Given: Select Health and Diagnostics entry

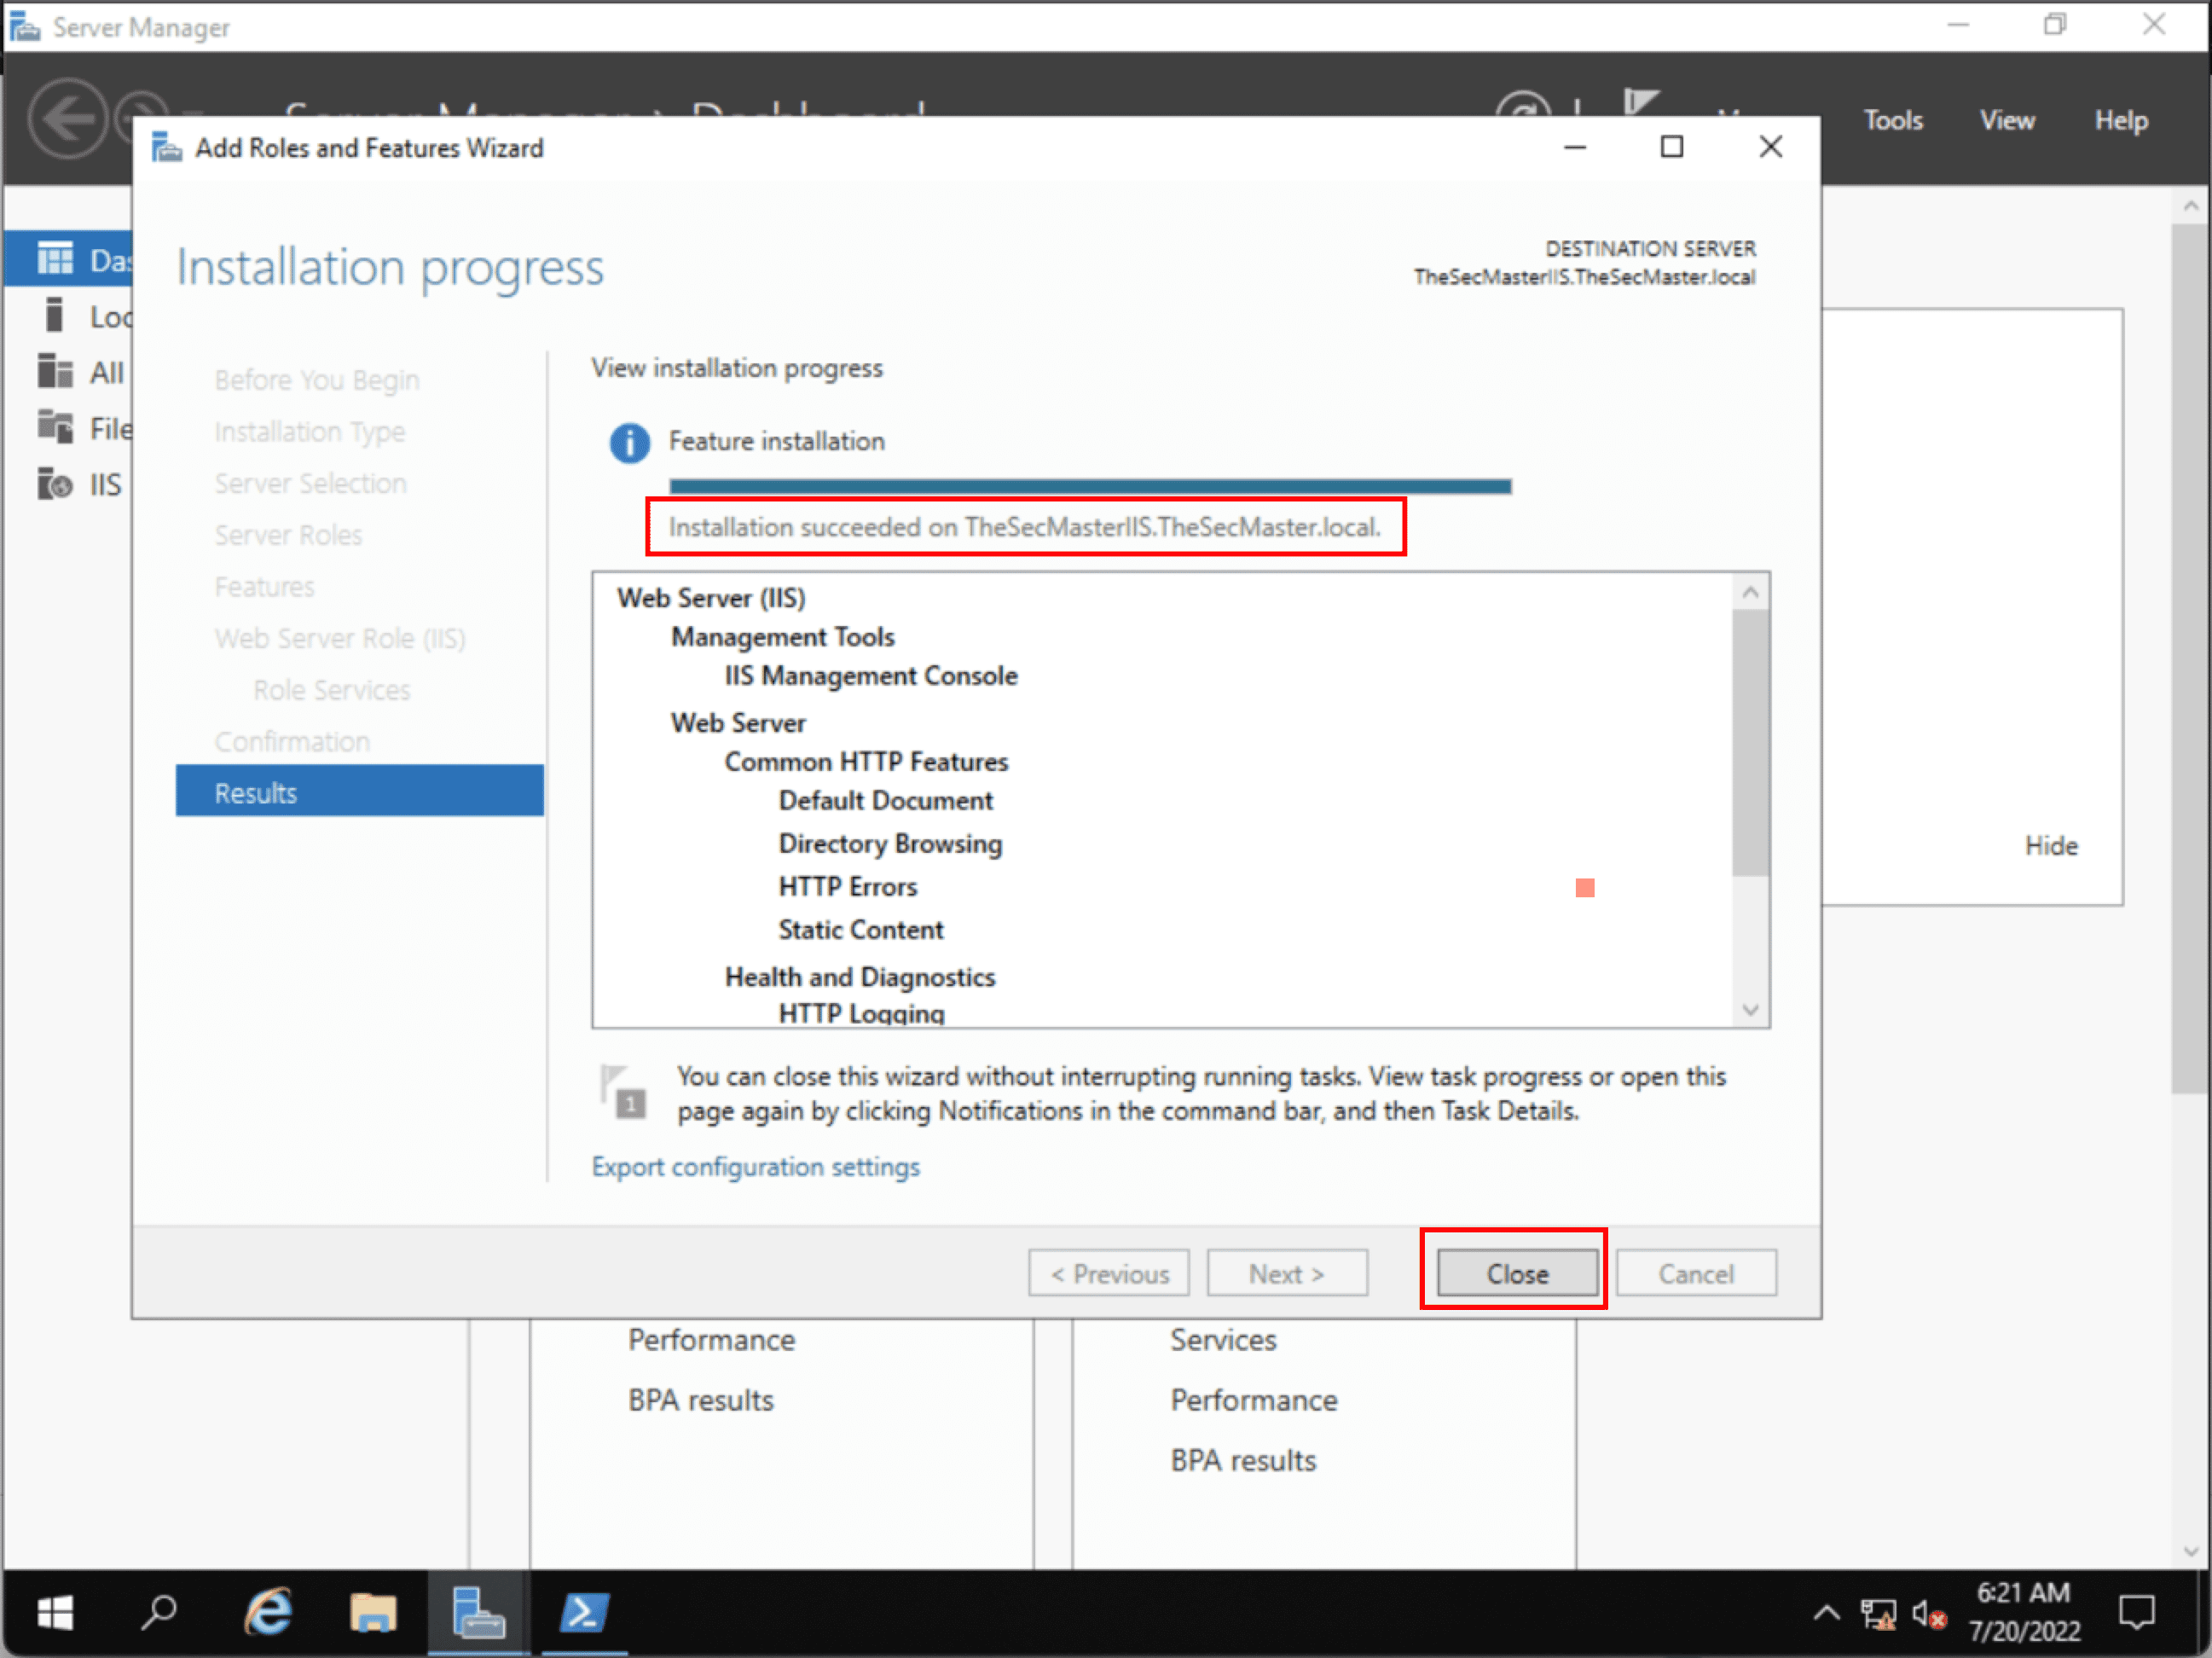Looking at the screenshot, I should click(x=860, y=977).
